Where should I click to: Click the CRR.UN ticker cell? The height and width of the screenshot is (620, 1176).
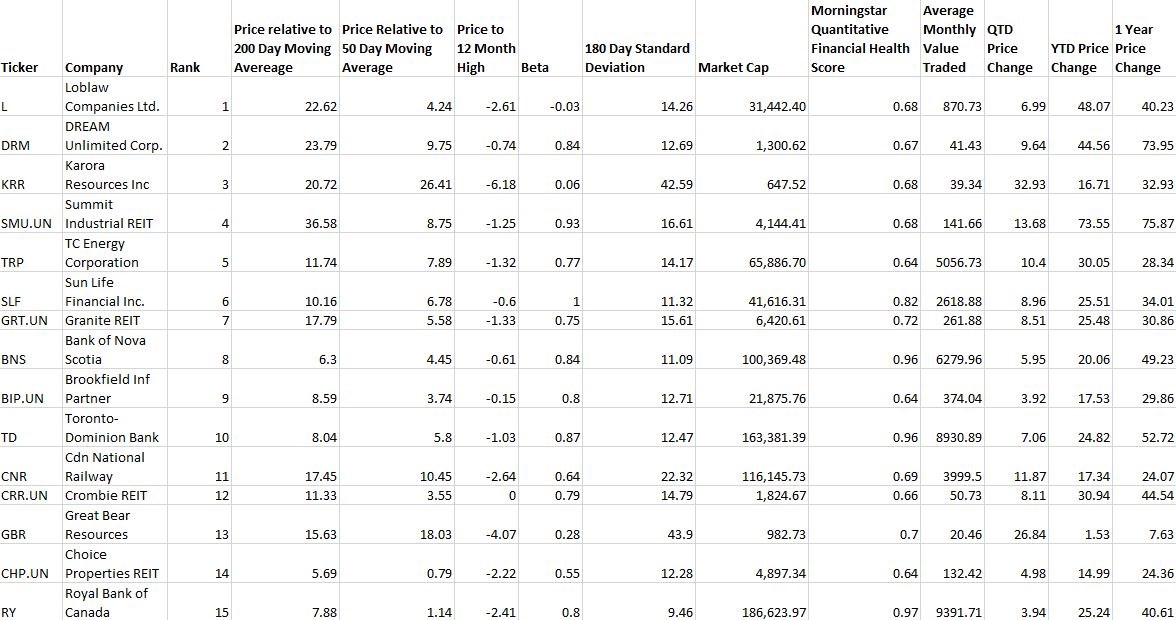(25, 496)
